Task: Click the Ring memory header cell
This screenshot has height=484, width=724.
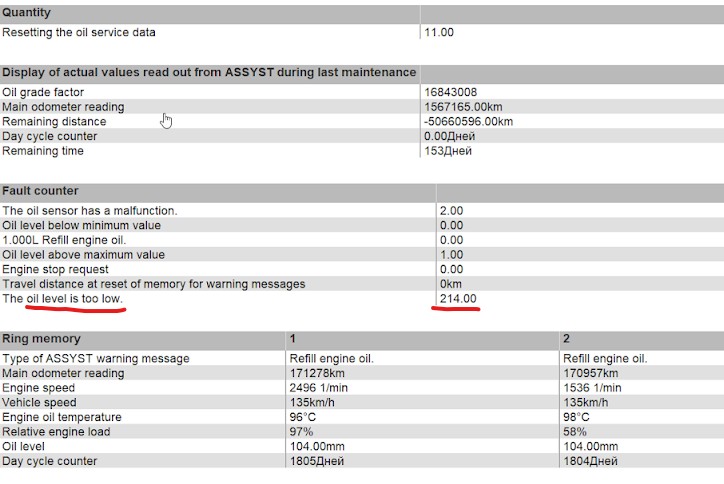Action: pyautogui.click(x=41, y=338)
